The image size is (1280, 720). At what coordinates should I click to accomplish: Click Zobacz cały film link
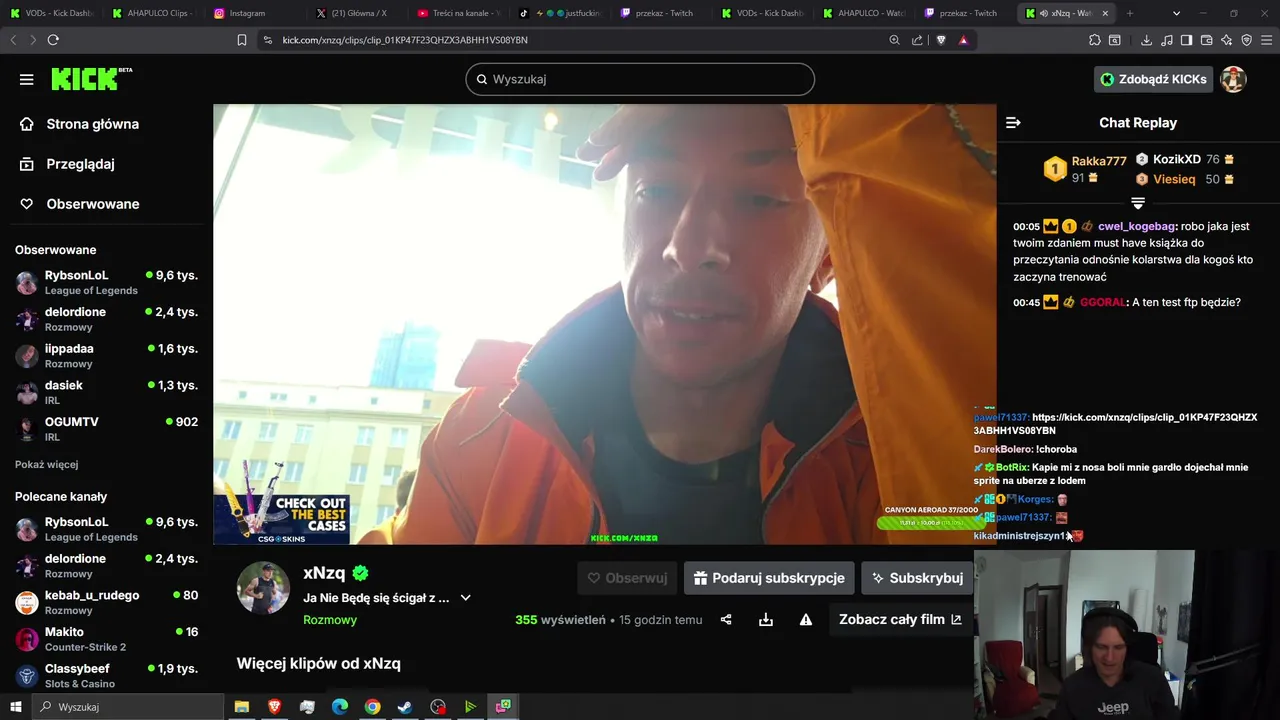click(900, 620)
